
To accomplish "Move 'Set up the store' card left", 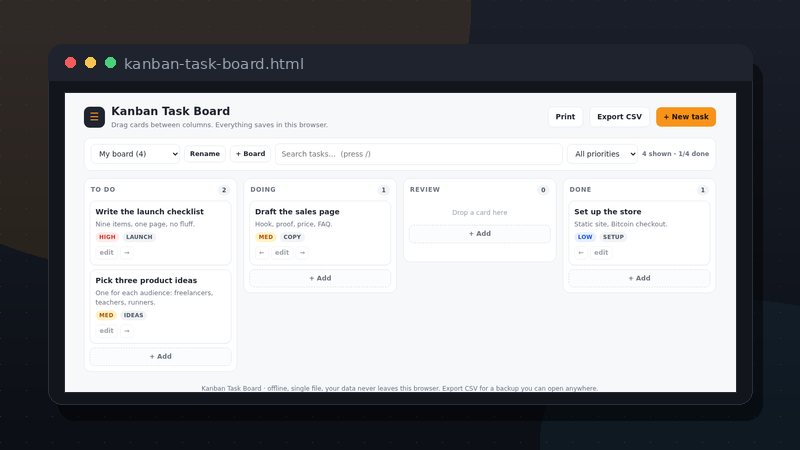I will [x=581, y=253].
